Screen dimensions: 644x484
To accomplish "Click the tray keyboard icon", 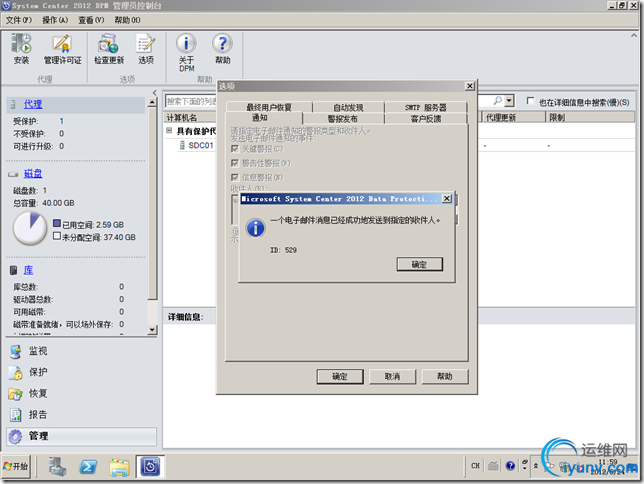I will point(493,466).
